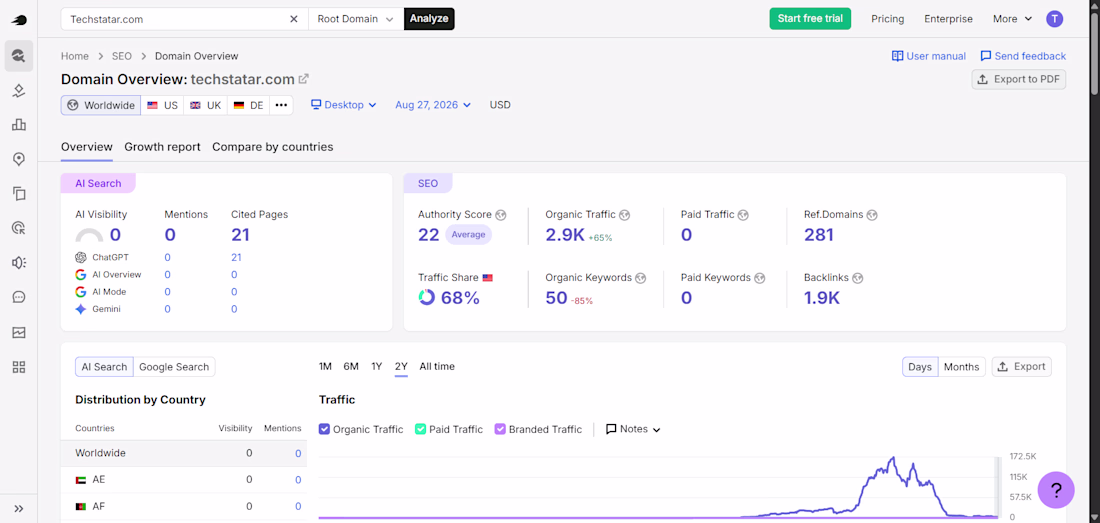Screen dimensions: 1100x523
Task: Open the App Center grid sidebar icon
Action: click(x=19, y=367)
